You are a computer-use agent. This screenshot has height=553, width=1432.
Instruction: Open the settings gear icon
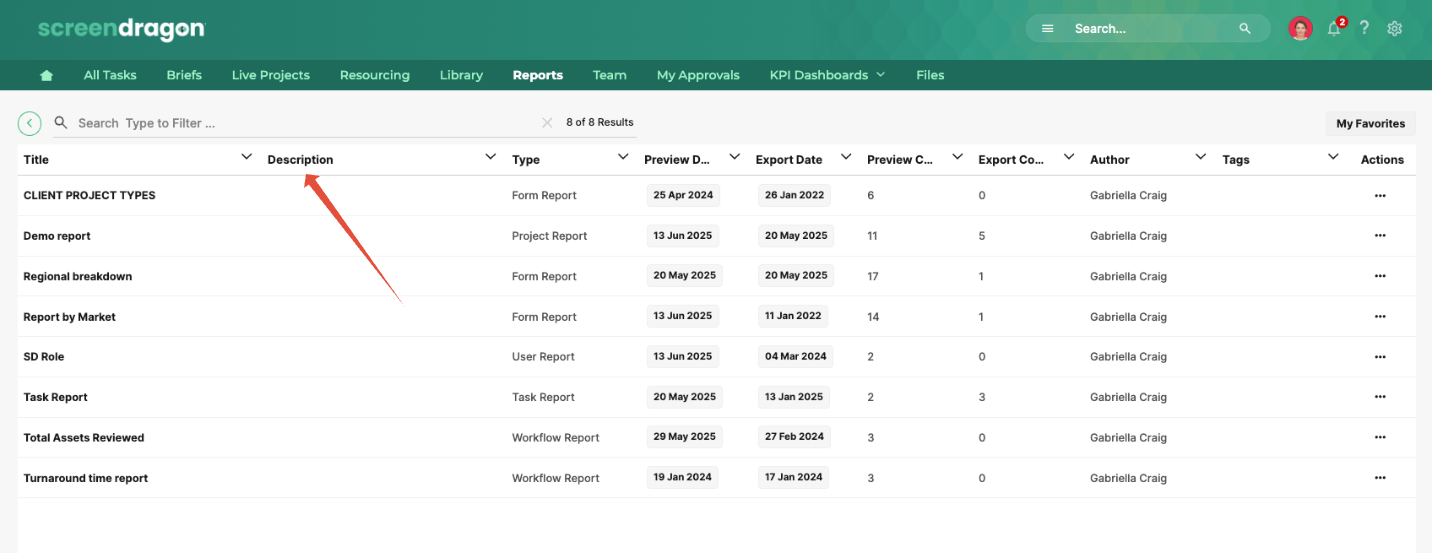coord(1395,29)
